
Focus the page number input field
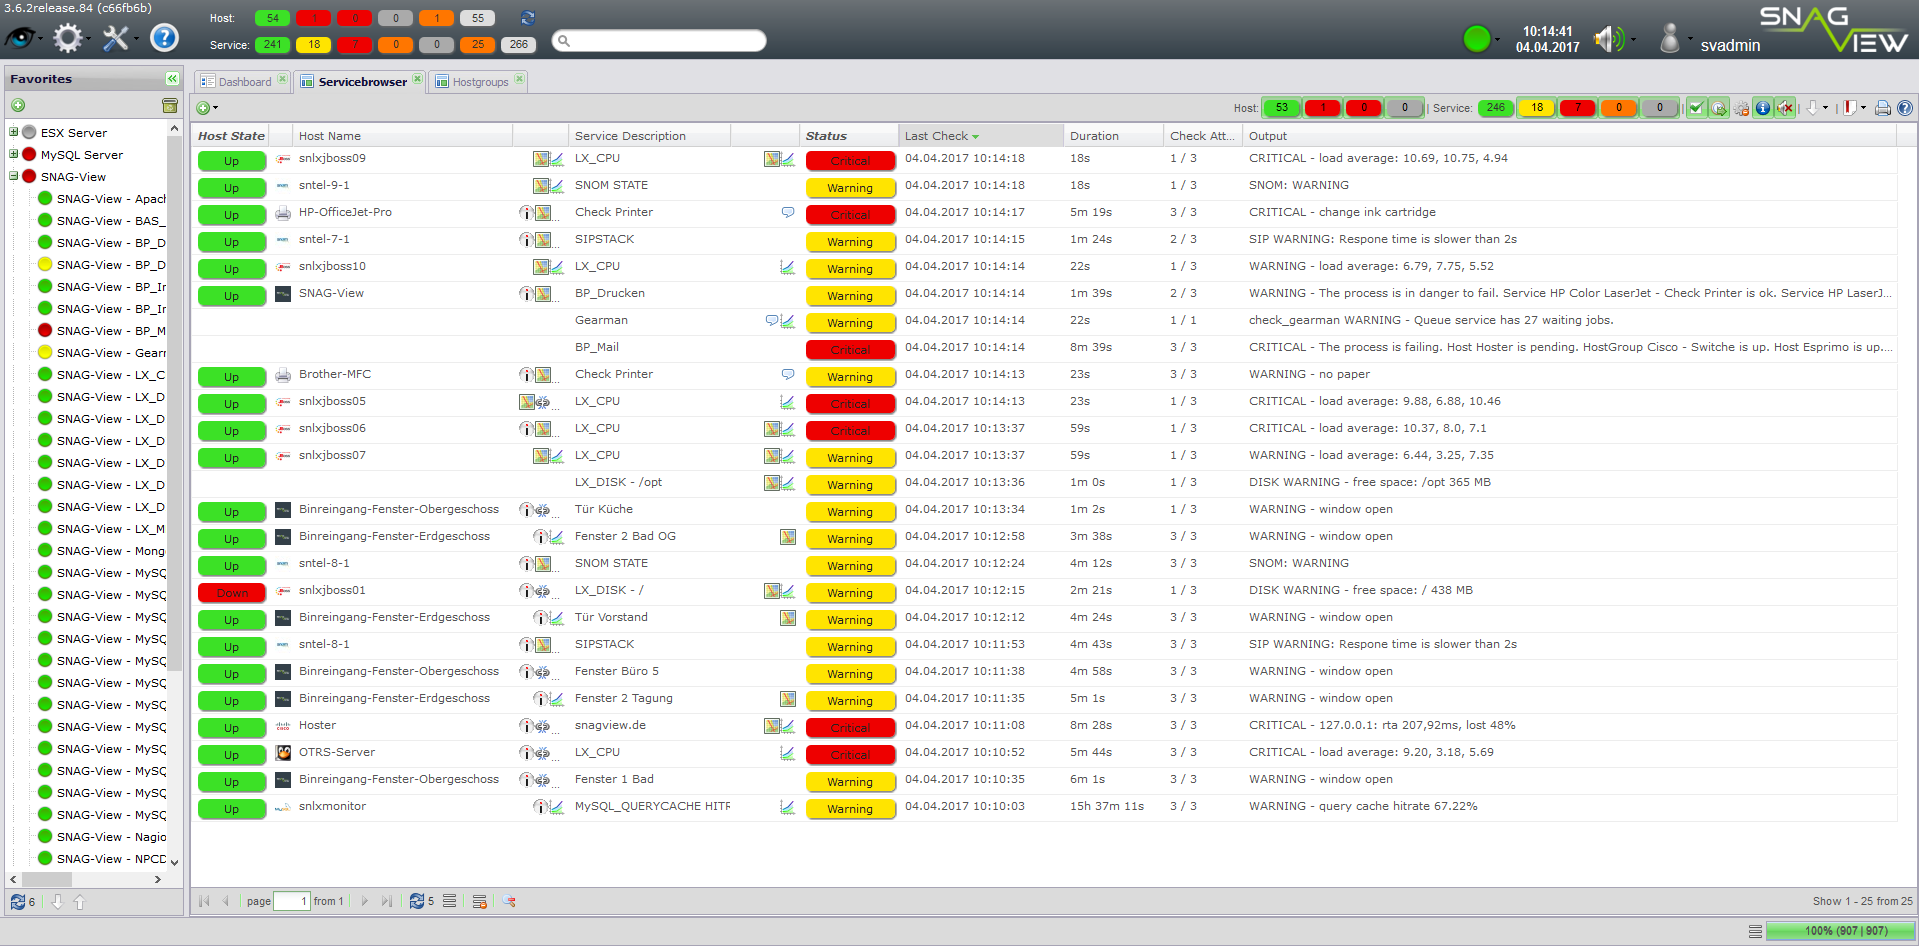coord(291,901)
